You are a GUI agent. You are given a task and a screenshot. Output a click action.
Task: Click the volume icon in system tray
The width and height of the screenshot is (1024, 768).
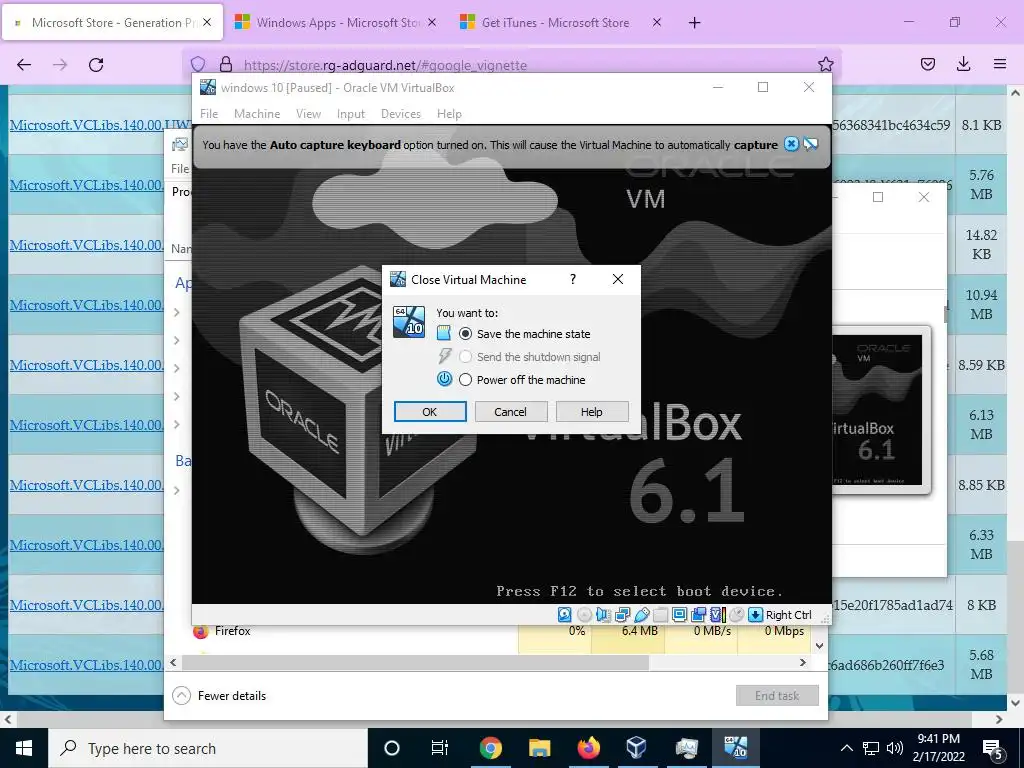coord(895,748)
